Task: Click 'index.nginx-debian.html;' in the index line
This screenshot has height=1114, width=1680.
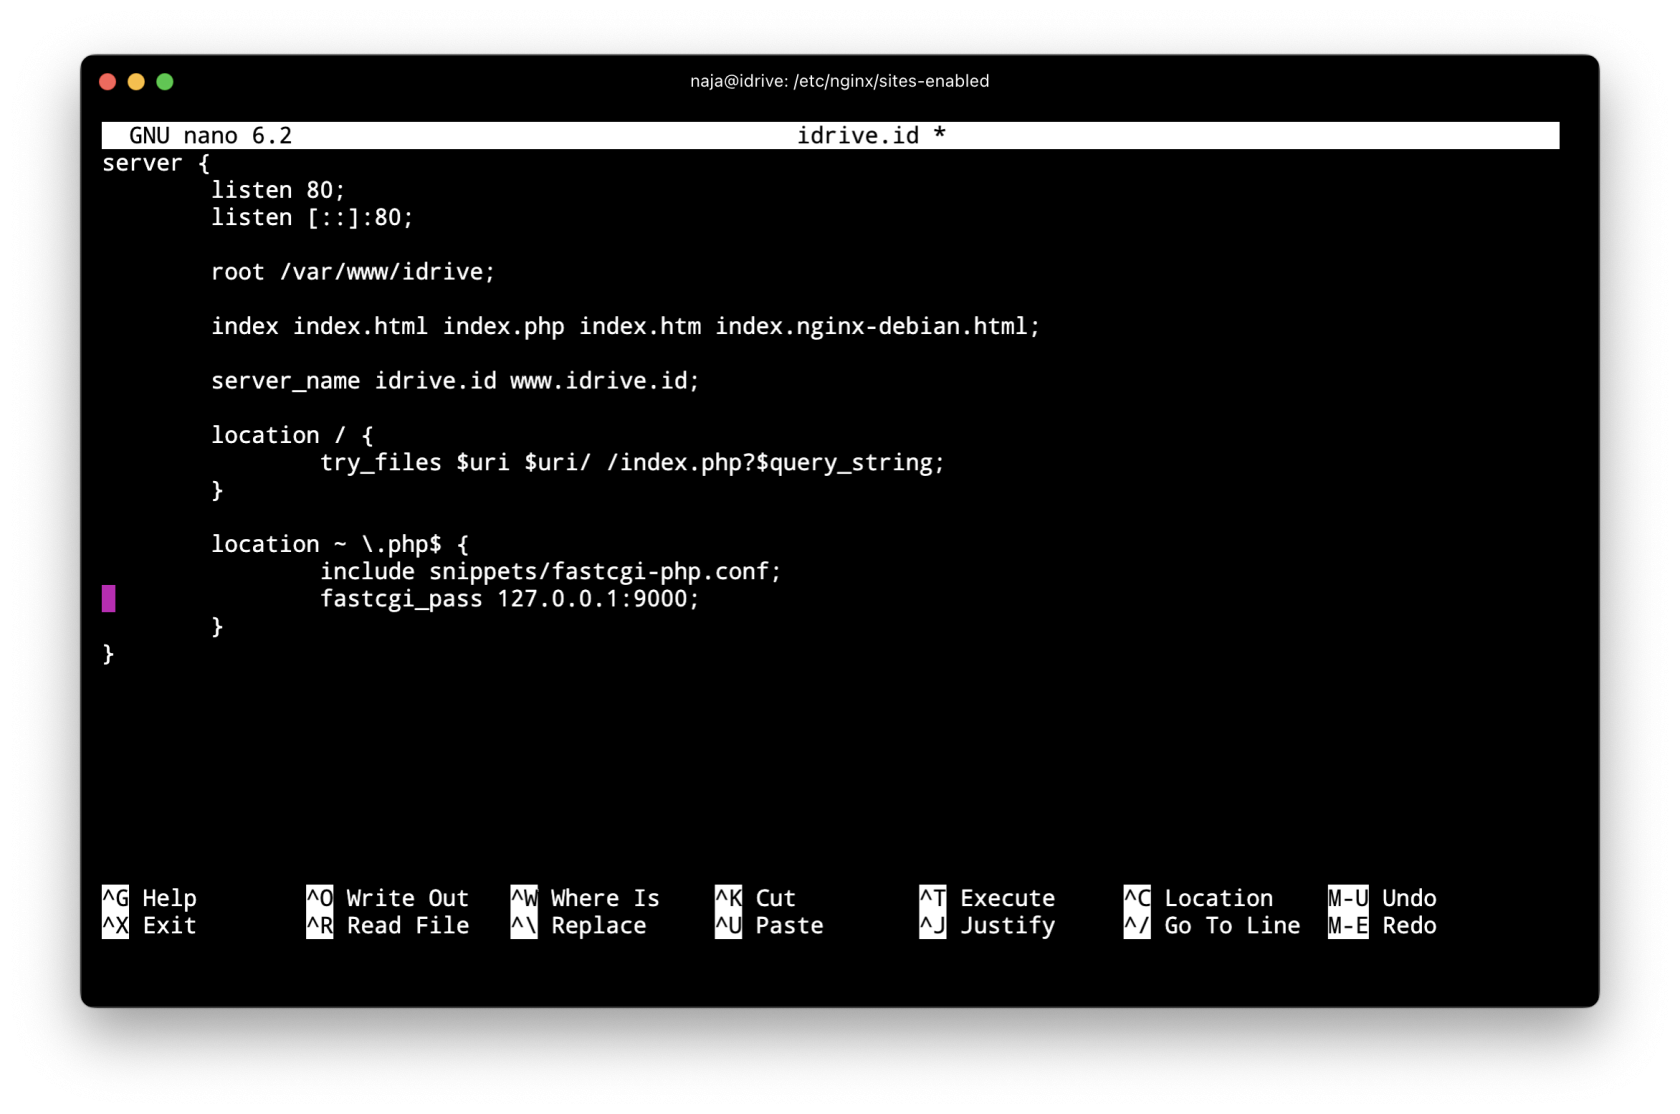Action: (x=878, y=326)
